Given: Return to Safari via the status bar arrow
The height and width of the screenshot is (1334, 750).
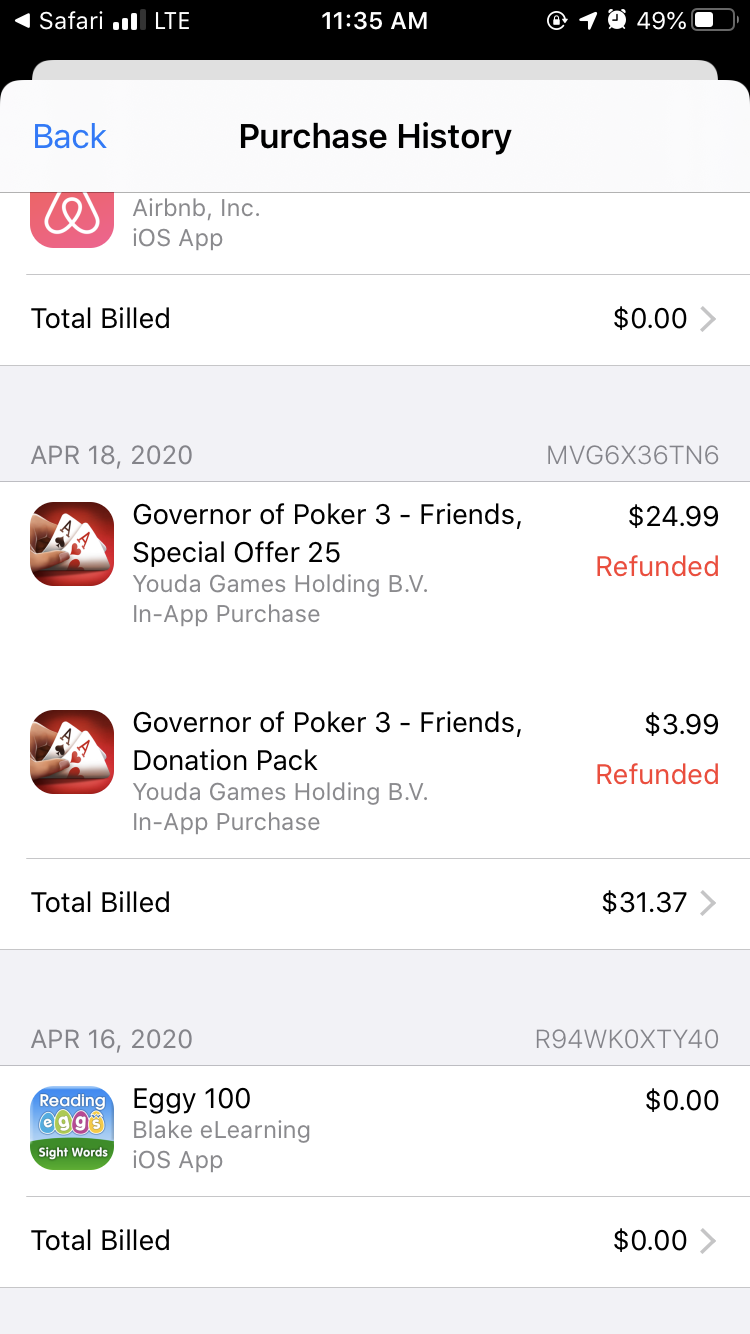Looking at the screenshot, I should pos(22,20).
